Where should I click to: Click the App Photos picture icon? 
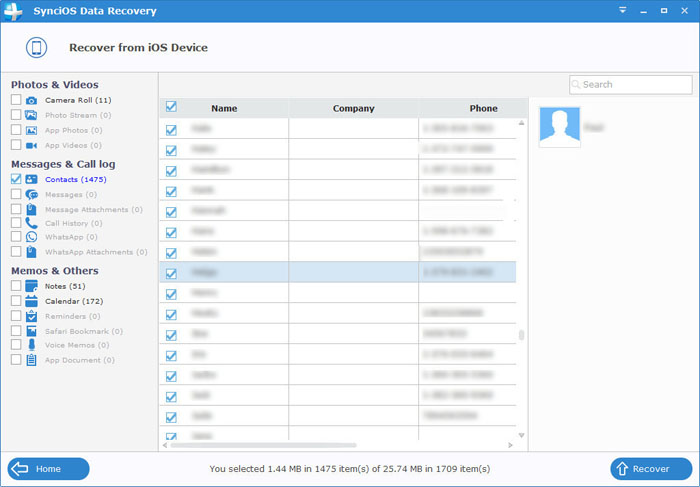(31, 130)
